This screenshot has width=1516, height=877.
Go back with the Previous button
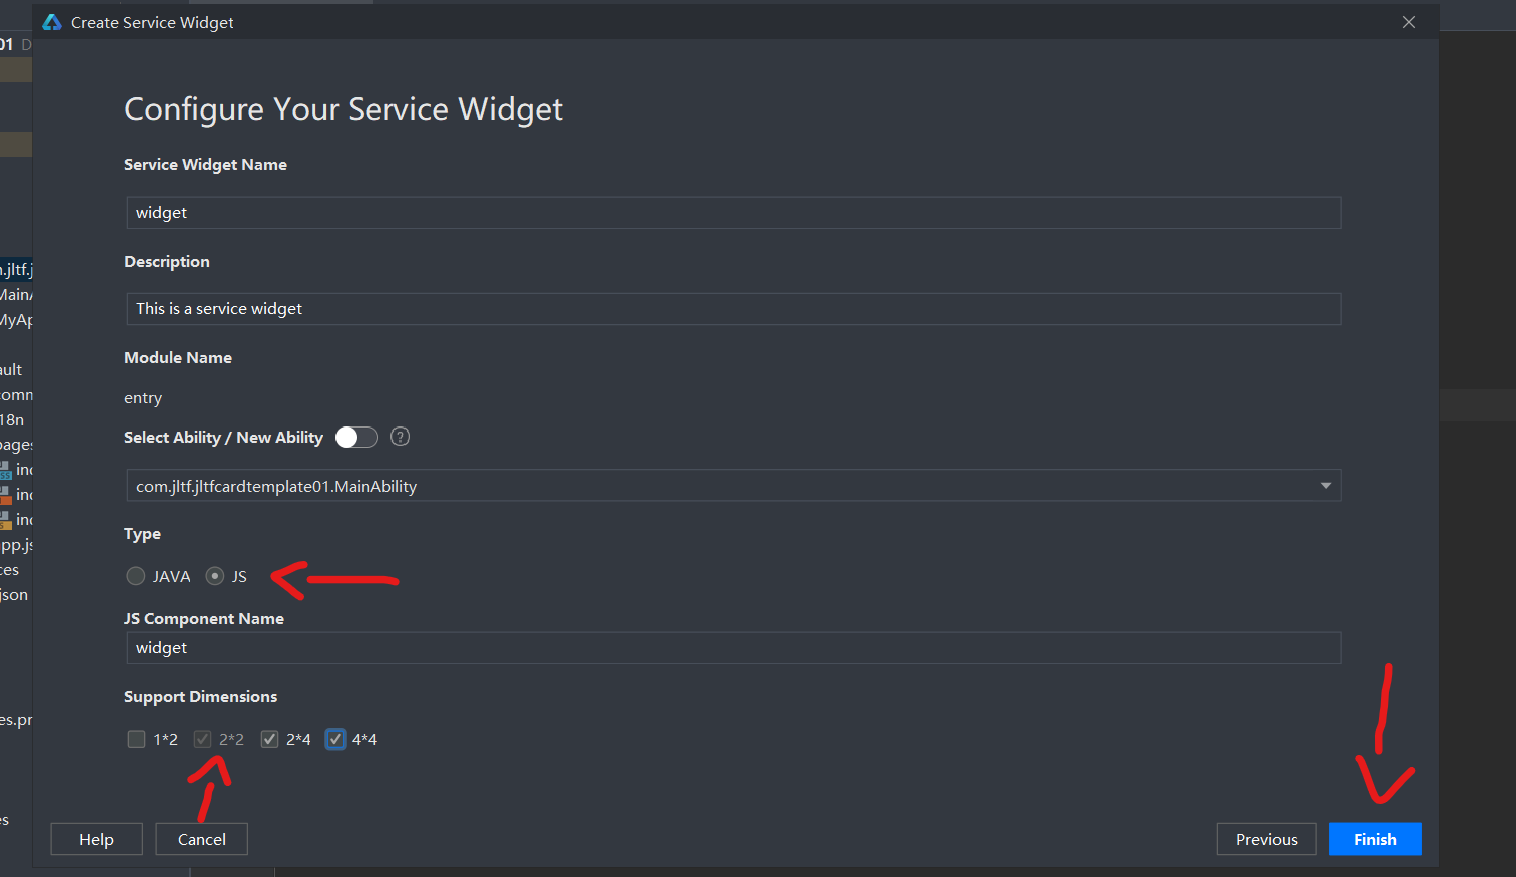(x=1266, y=839)
